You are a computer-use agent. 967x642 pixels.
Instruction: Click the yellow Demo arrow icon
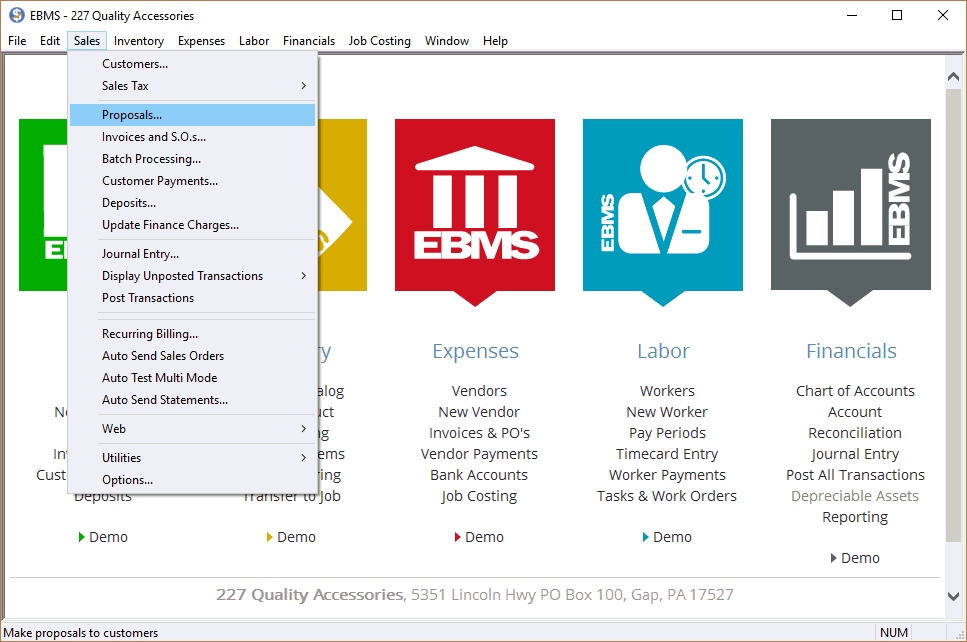click(270, 537)
